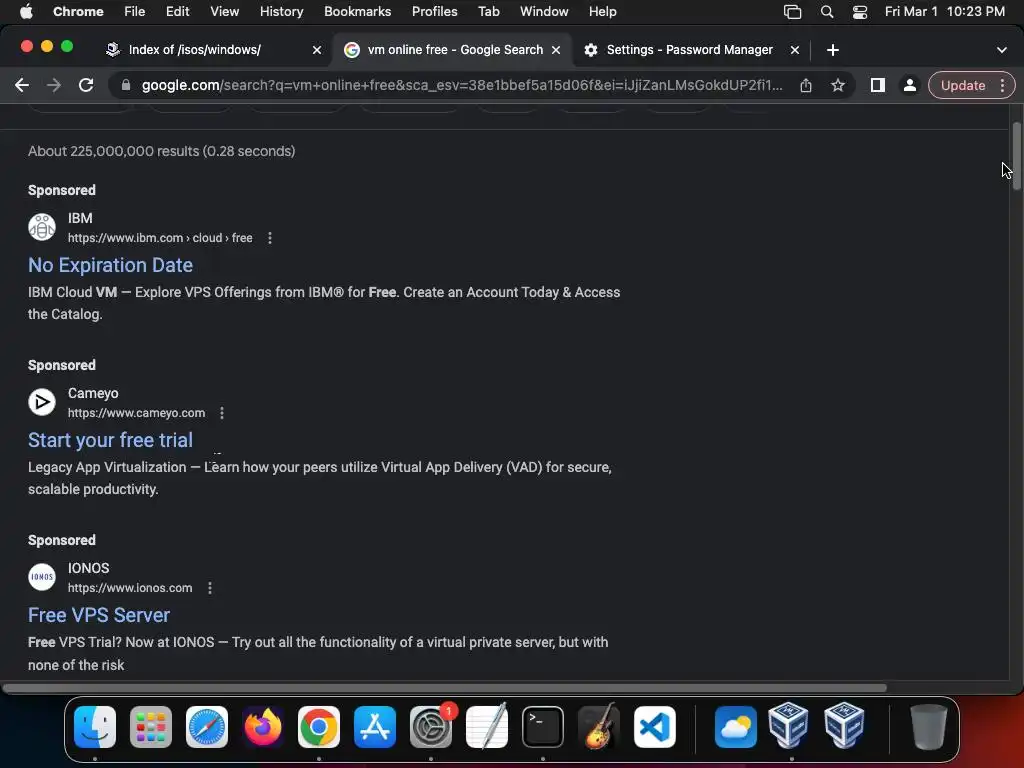Reload the Google search page
The width and height of the screenshot is (1024, 768).
click(86, 85)
